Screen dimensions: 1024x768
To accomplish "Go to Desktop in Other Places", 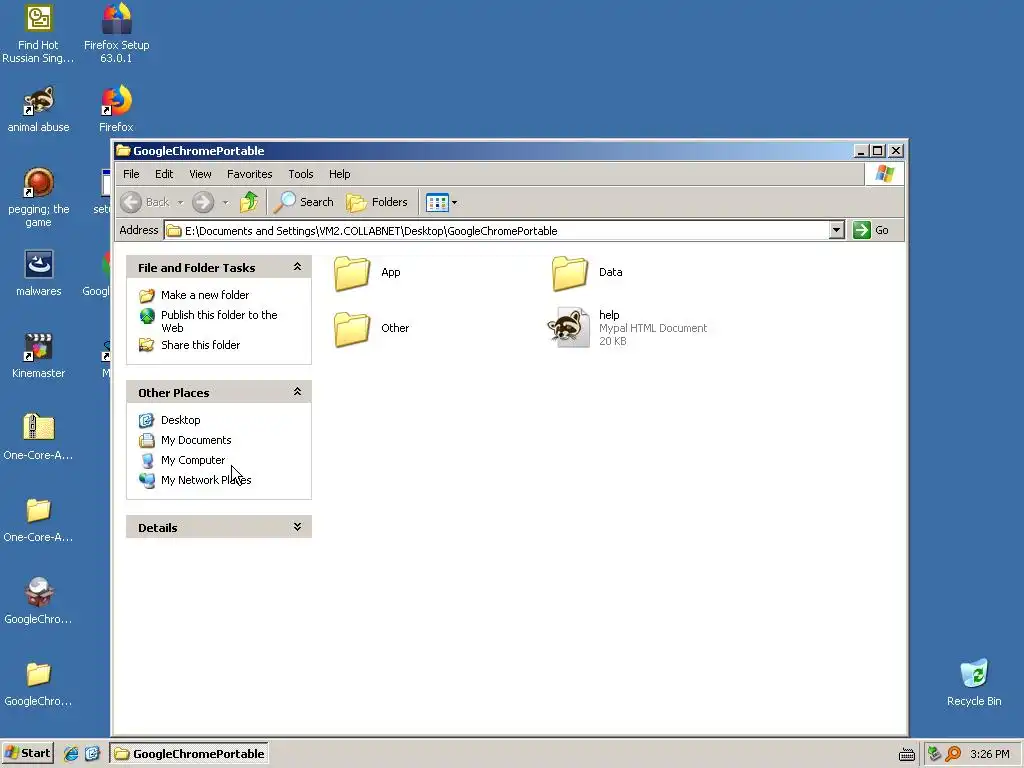I will 180,420.
